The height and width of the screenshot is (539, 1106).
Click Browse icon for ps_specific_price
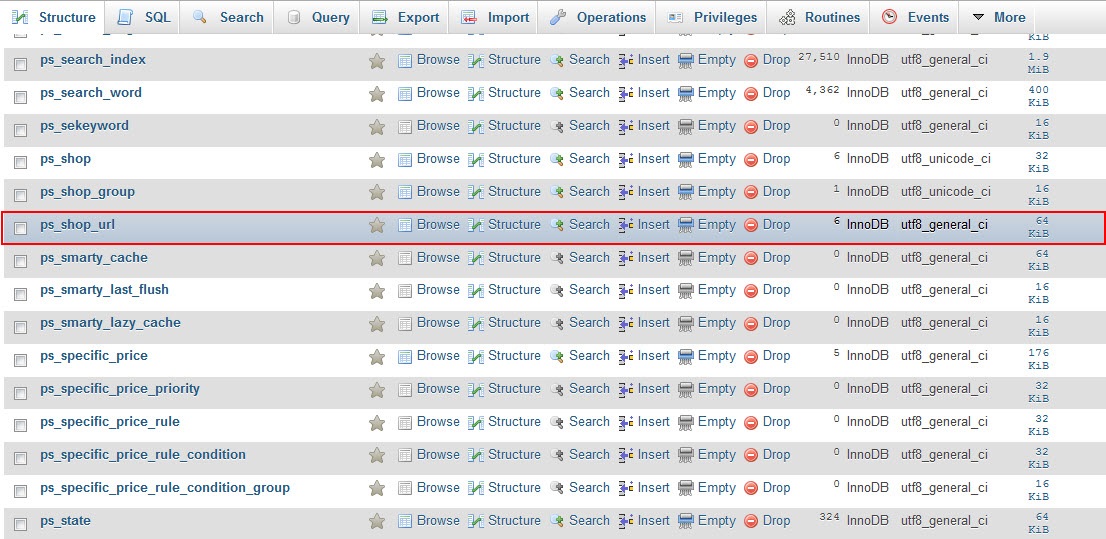(x=405, y=356)
